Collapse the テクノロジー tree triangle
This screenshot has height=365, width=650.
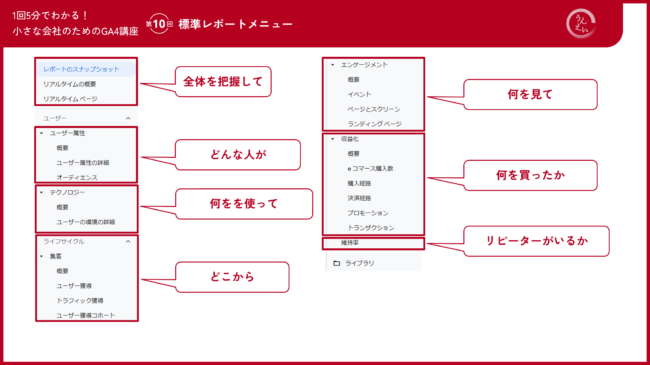(x=41, y=192)
